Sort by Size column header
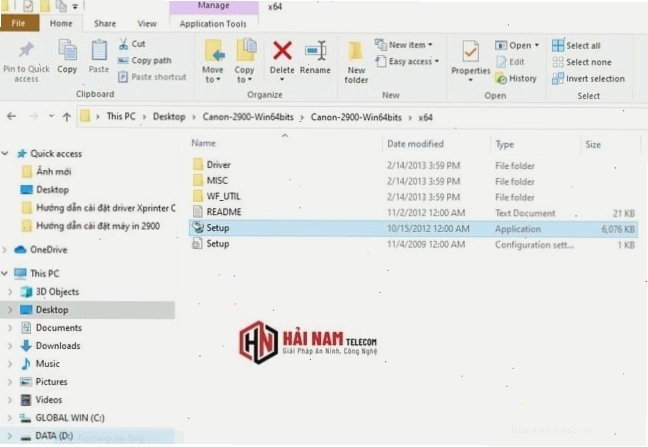The image size is (648, 447). point(593,145)
